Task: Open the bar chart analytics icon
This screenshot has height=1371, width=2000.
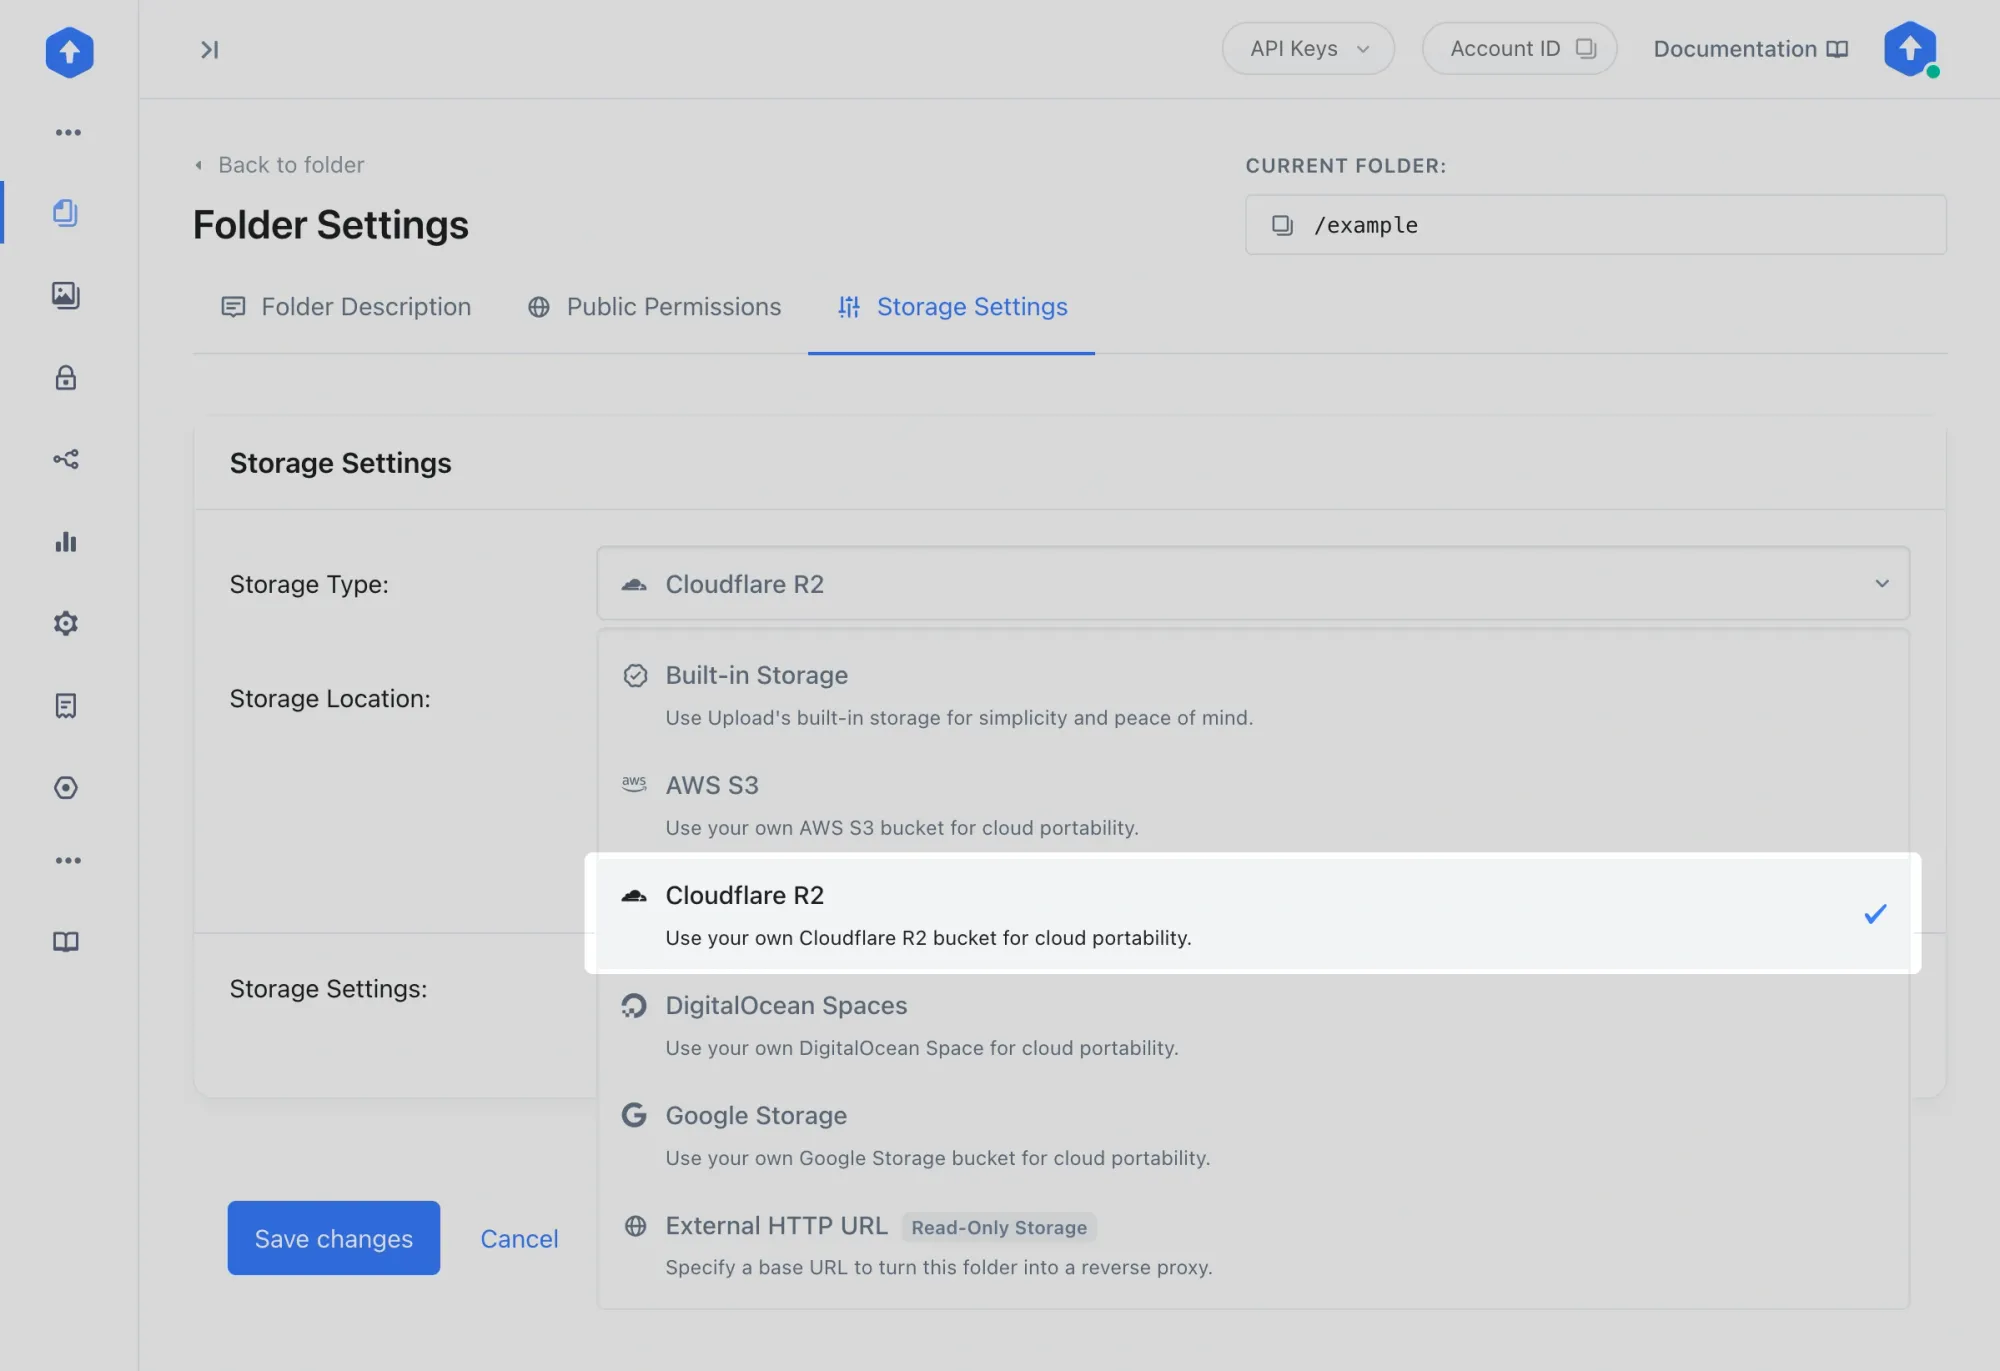Action: [66, 542]
